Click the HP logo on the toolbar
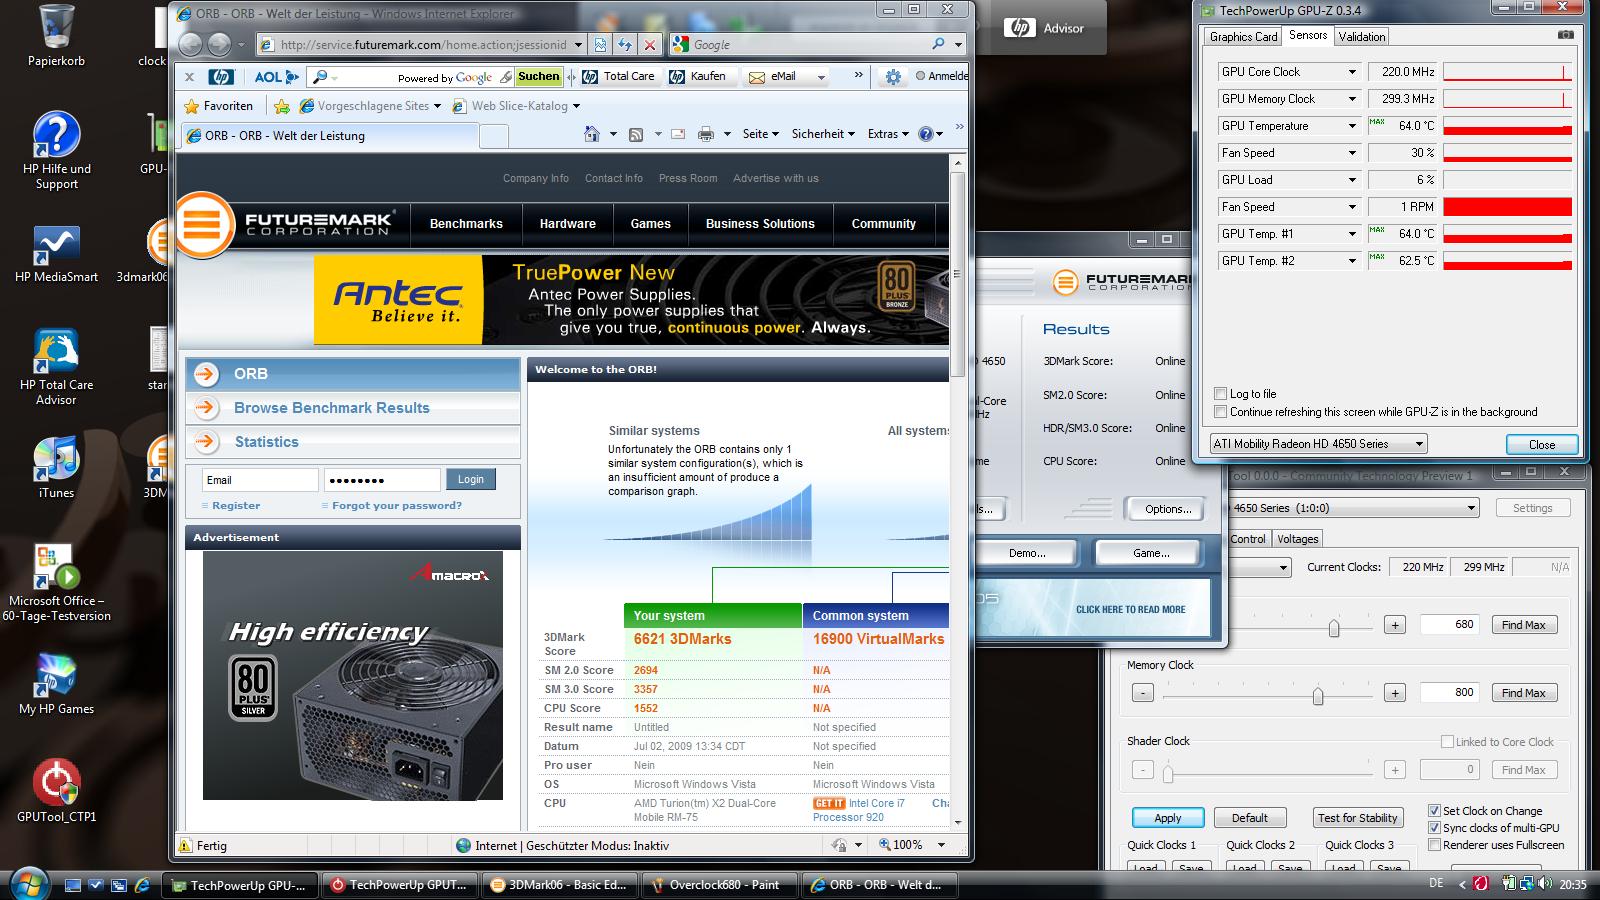 [x=221, y=76]
